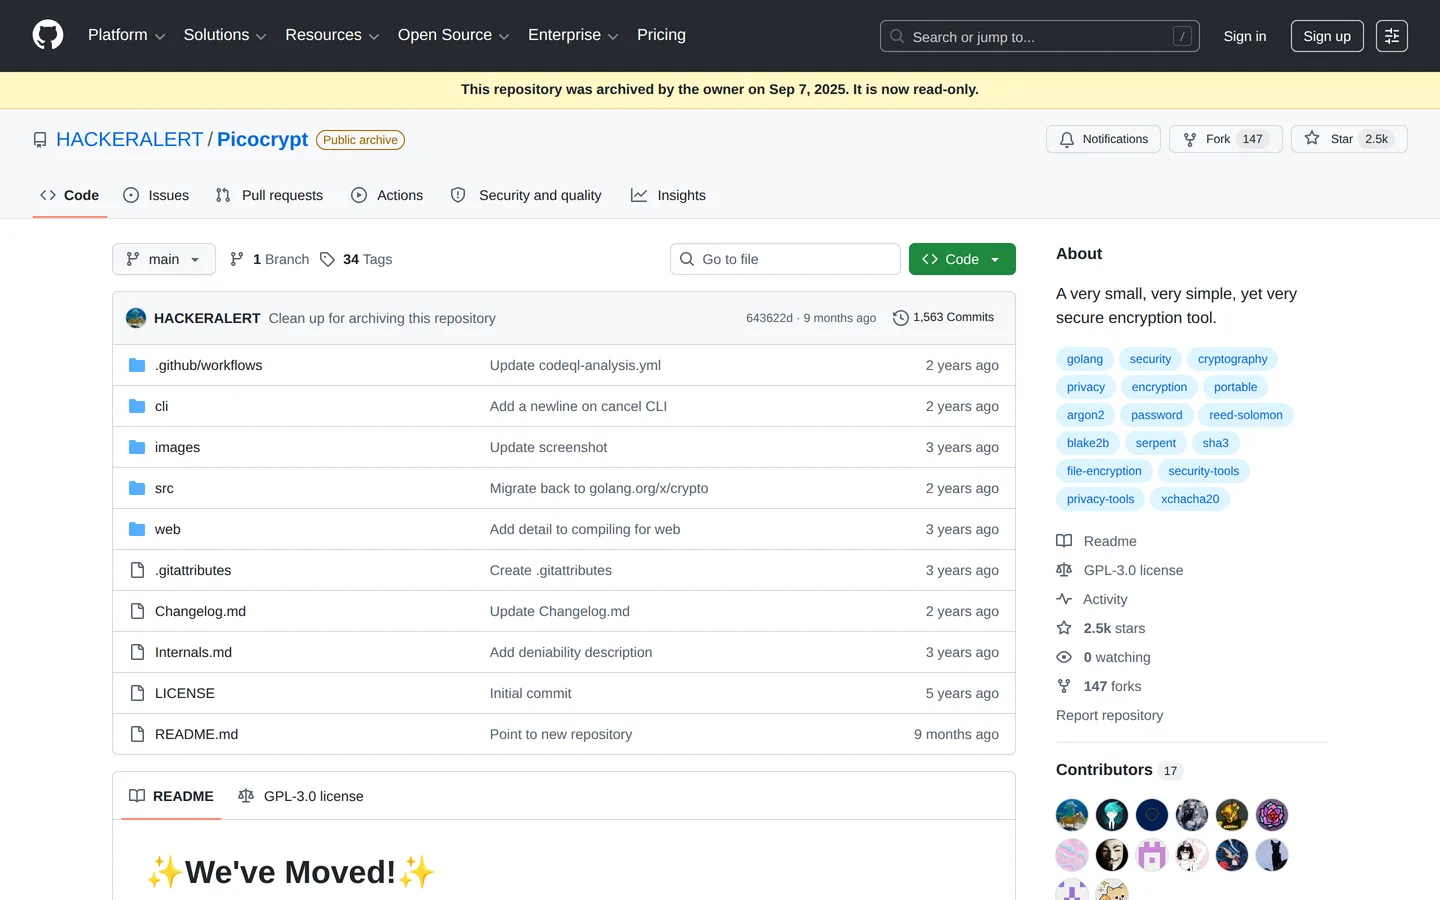This screenshot has width=1440, height=900.
Task: Click the .gitattributes file icon
Action: (x=137, y=570)
